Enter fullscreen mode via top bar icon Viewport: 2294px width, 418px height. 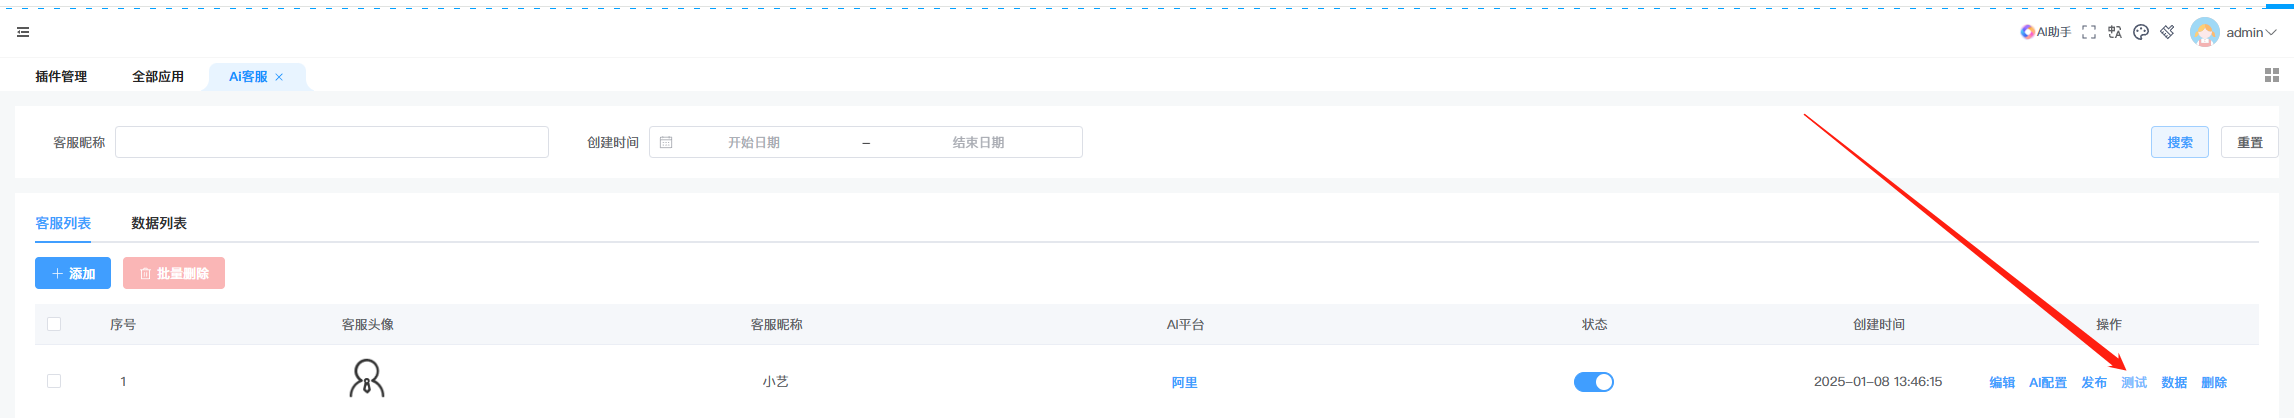pyautogui.click(x=2089, y=32)
